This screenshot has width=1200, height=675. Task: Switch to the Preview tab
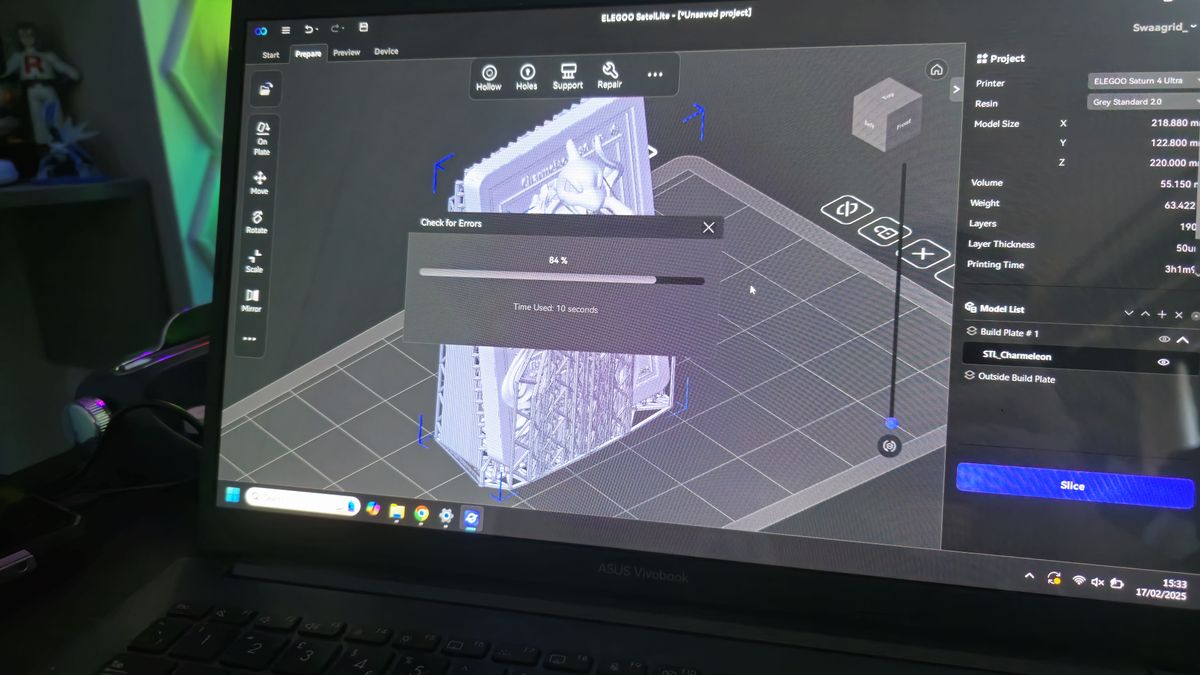(346, 51)
